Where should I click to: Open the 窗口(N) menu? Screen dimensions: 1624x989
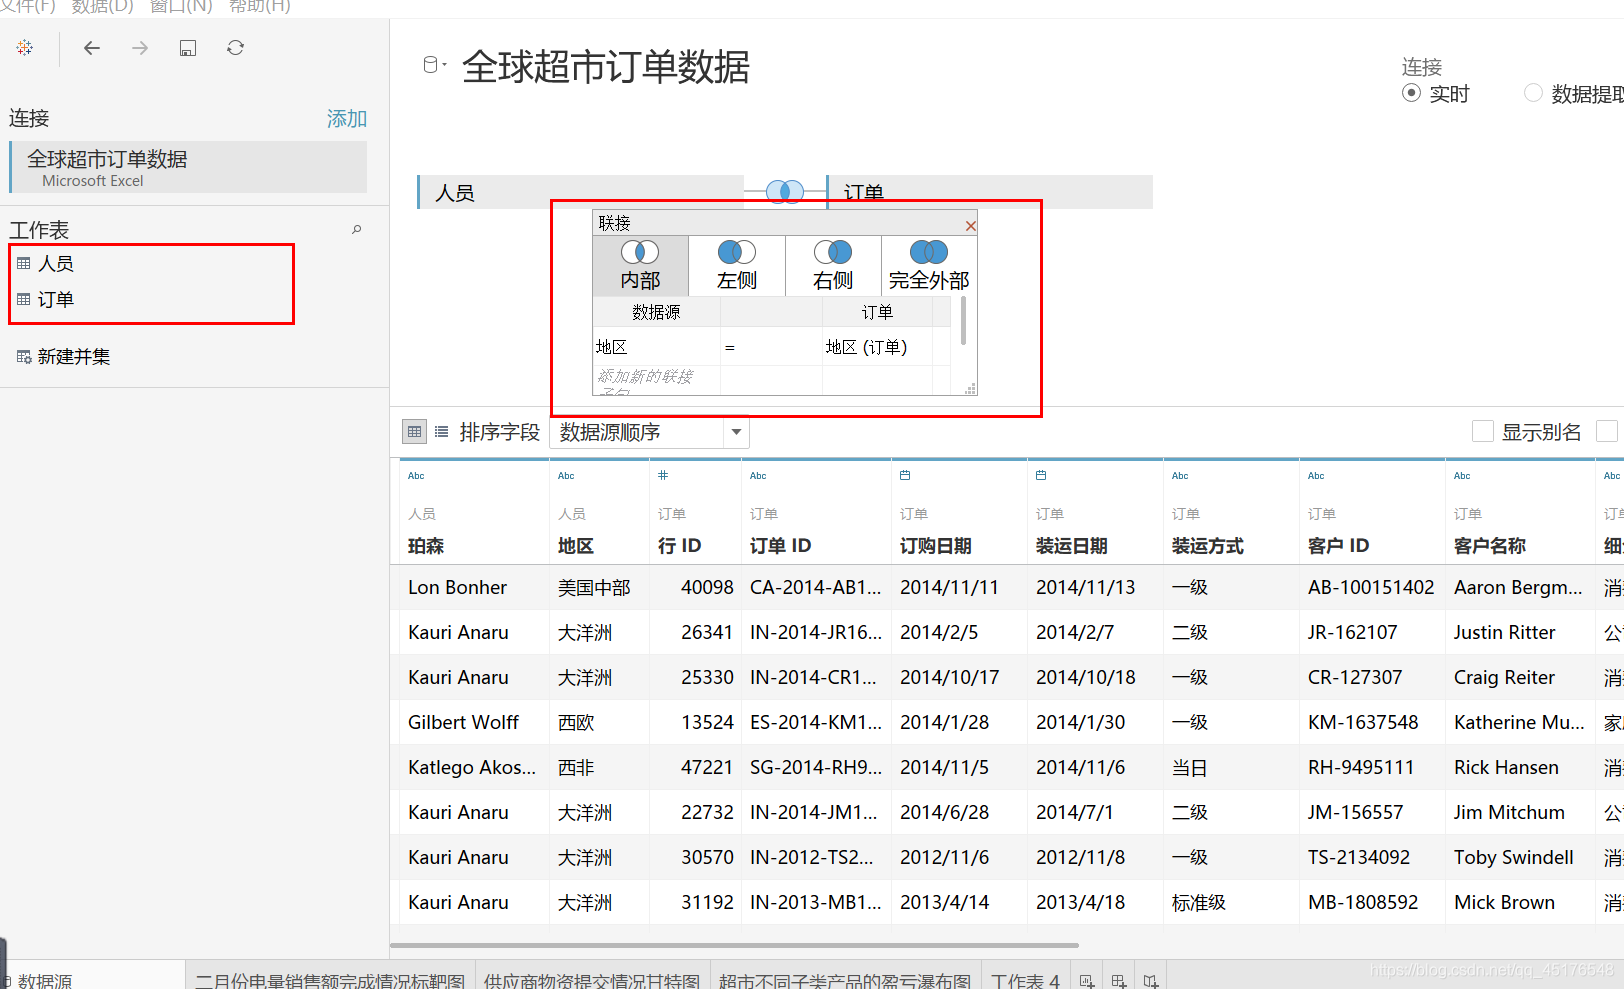tap(181, 6)
